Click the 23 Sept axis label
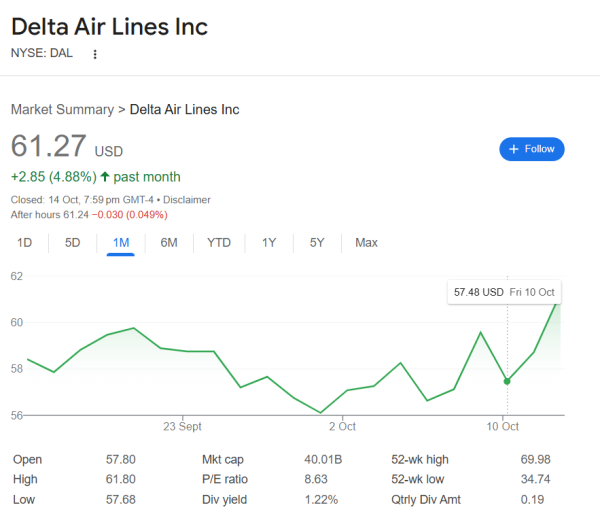600x518 pixels. click(183, 425)
